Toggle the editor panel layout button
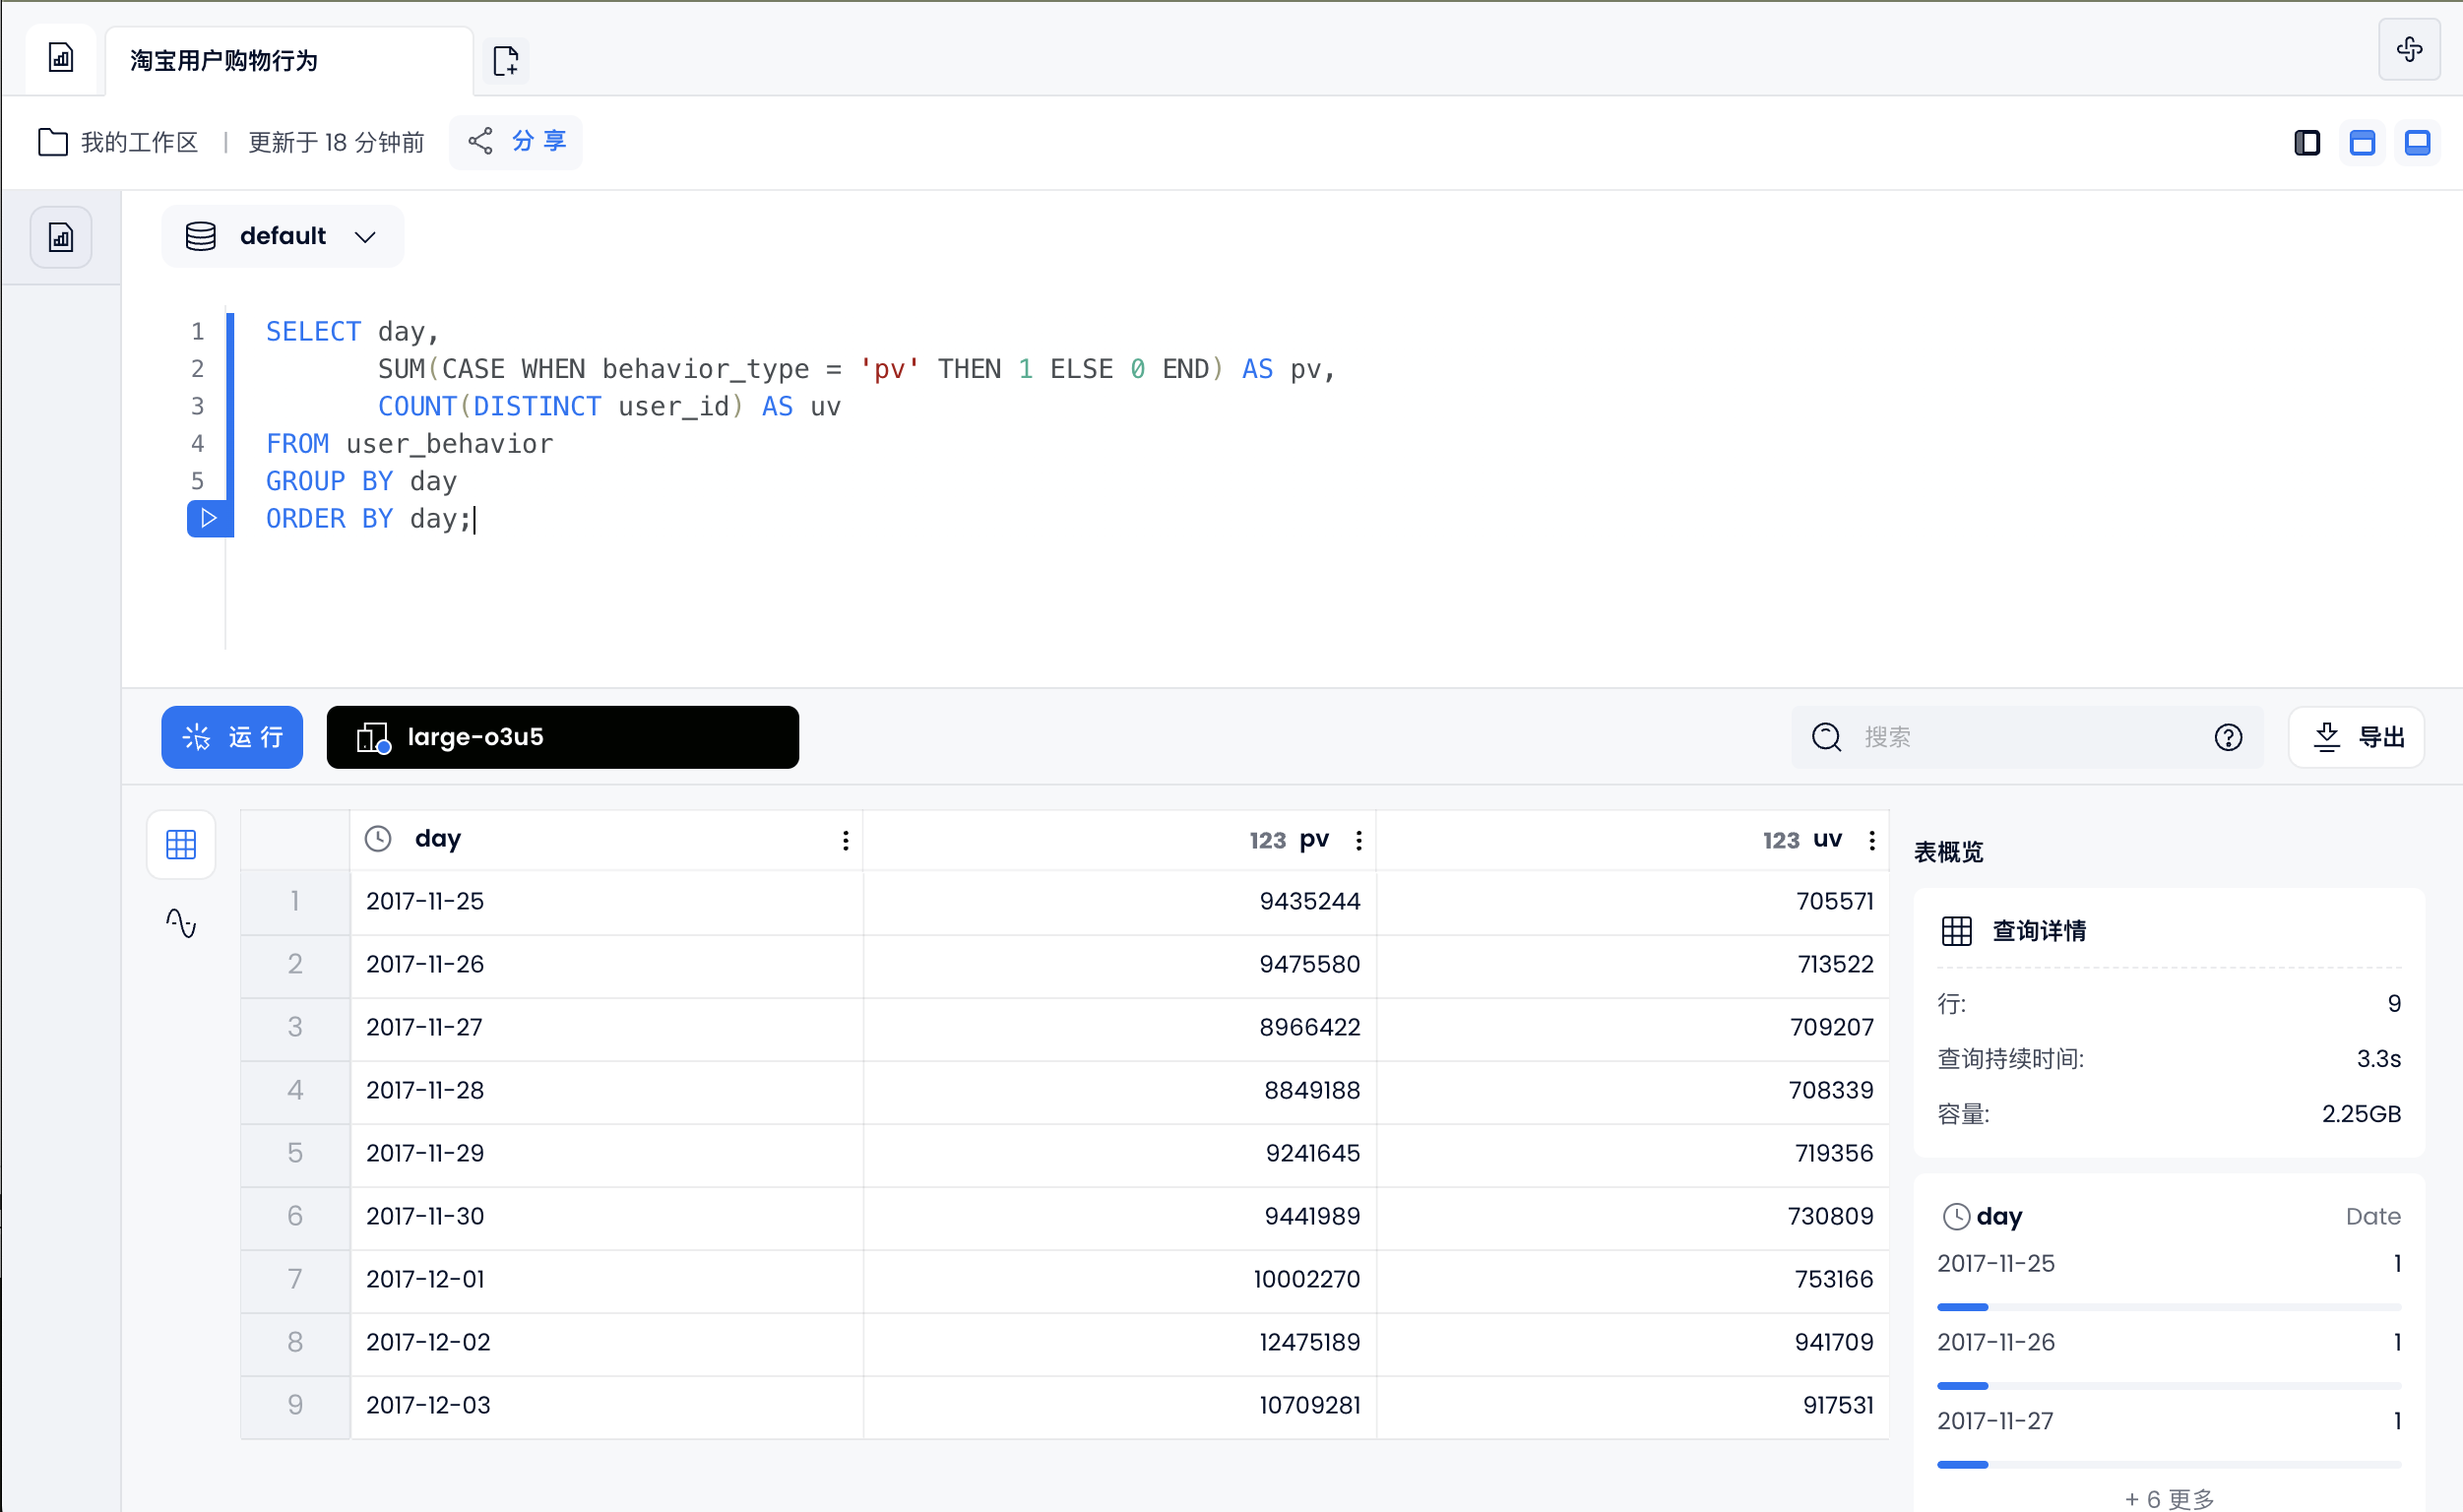The width and height of the screenshot is (2463, 1512). [x=2362, y=143]
